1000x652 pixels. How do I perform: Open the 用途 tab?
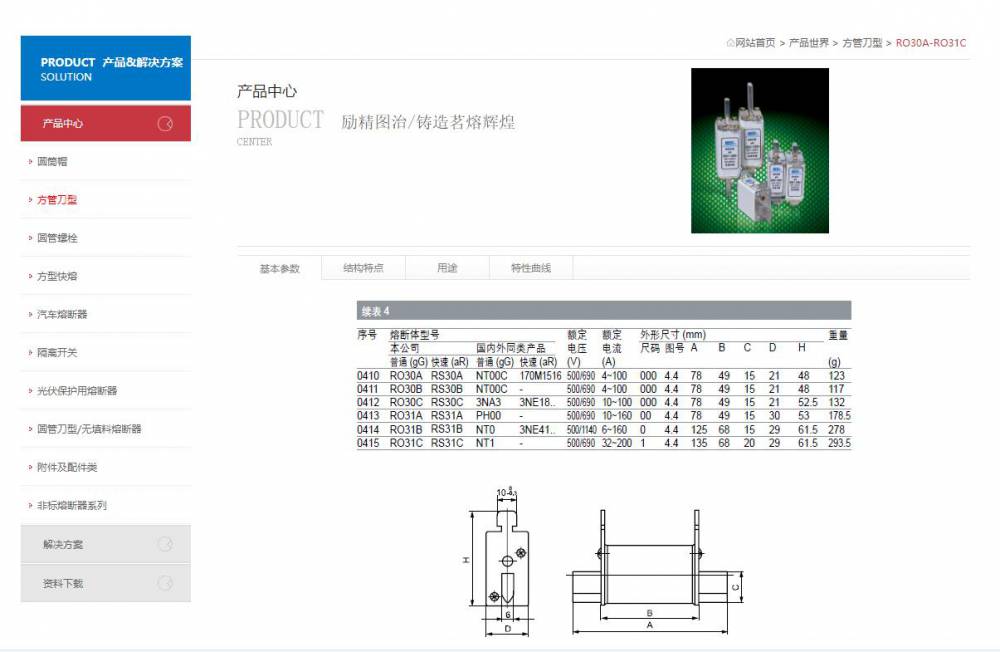[x=447, y=268]
